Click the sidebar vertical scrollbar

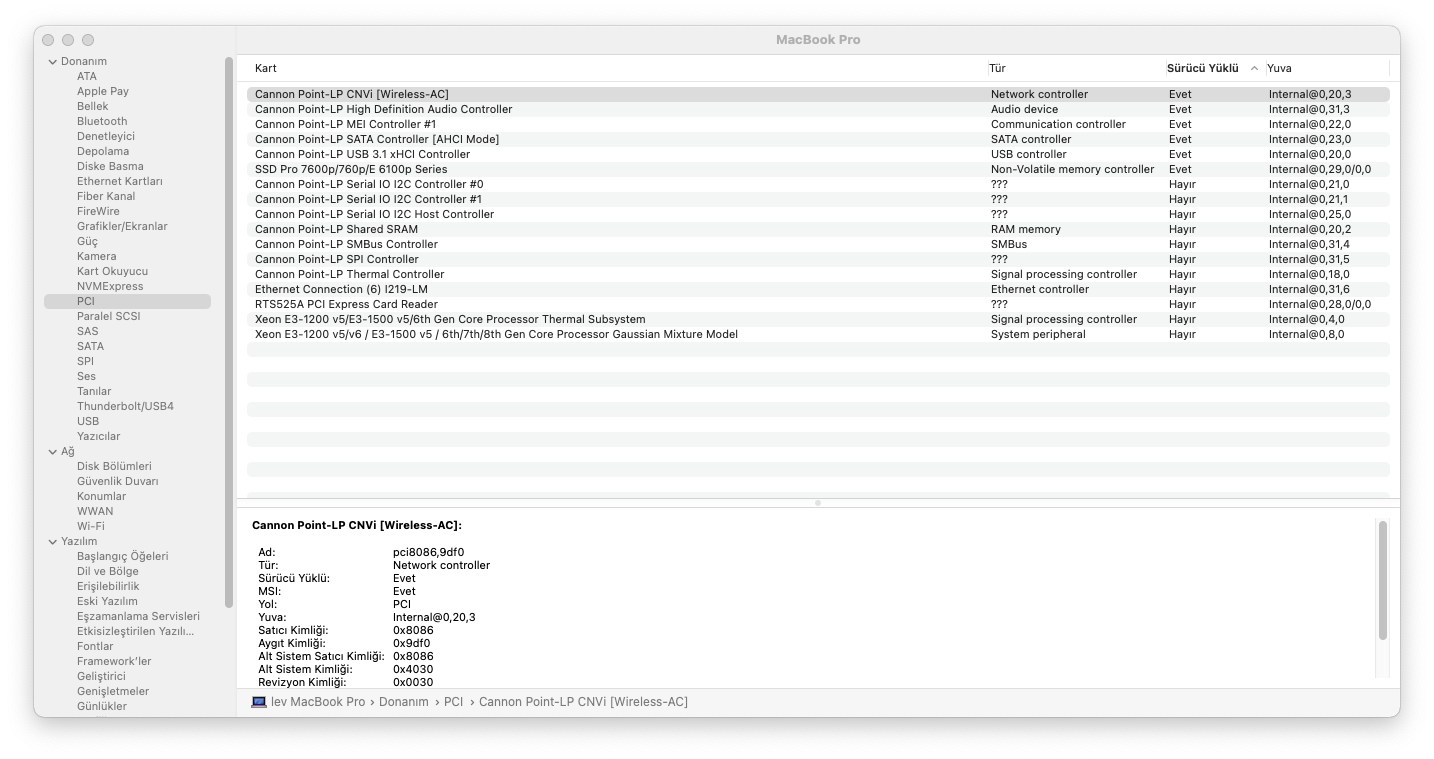tap(229, 332)
